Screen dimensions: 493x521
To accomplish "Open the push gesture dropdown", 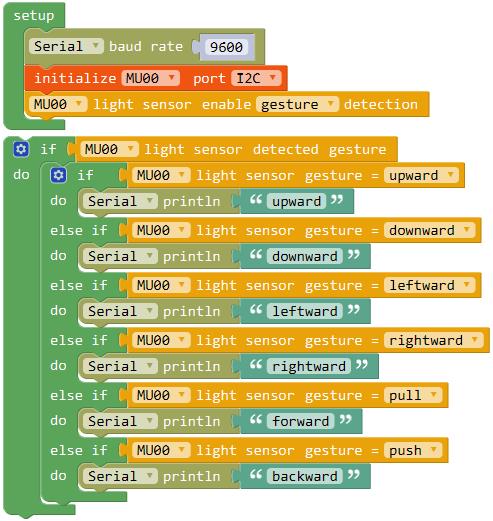I will (x=413, y=450).
